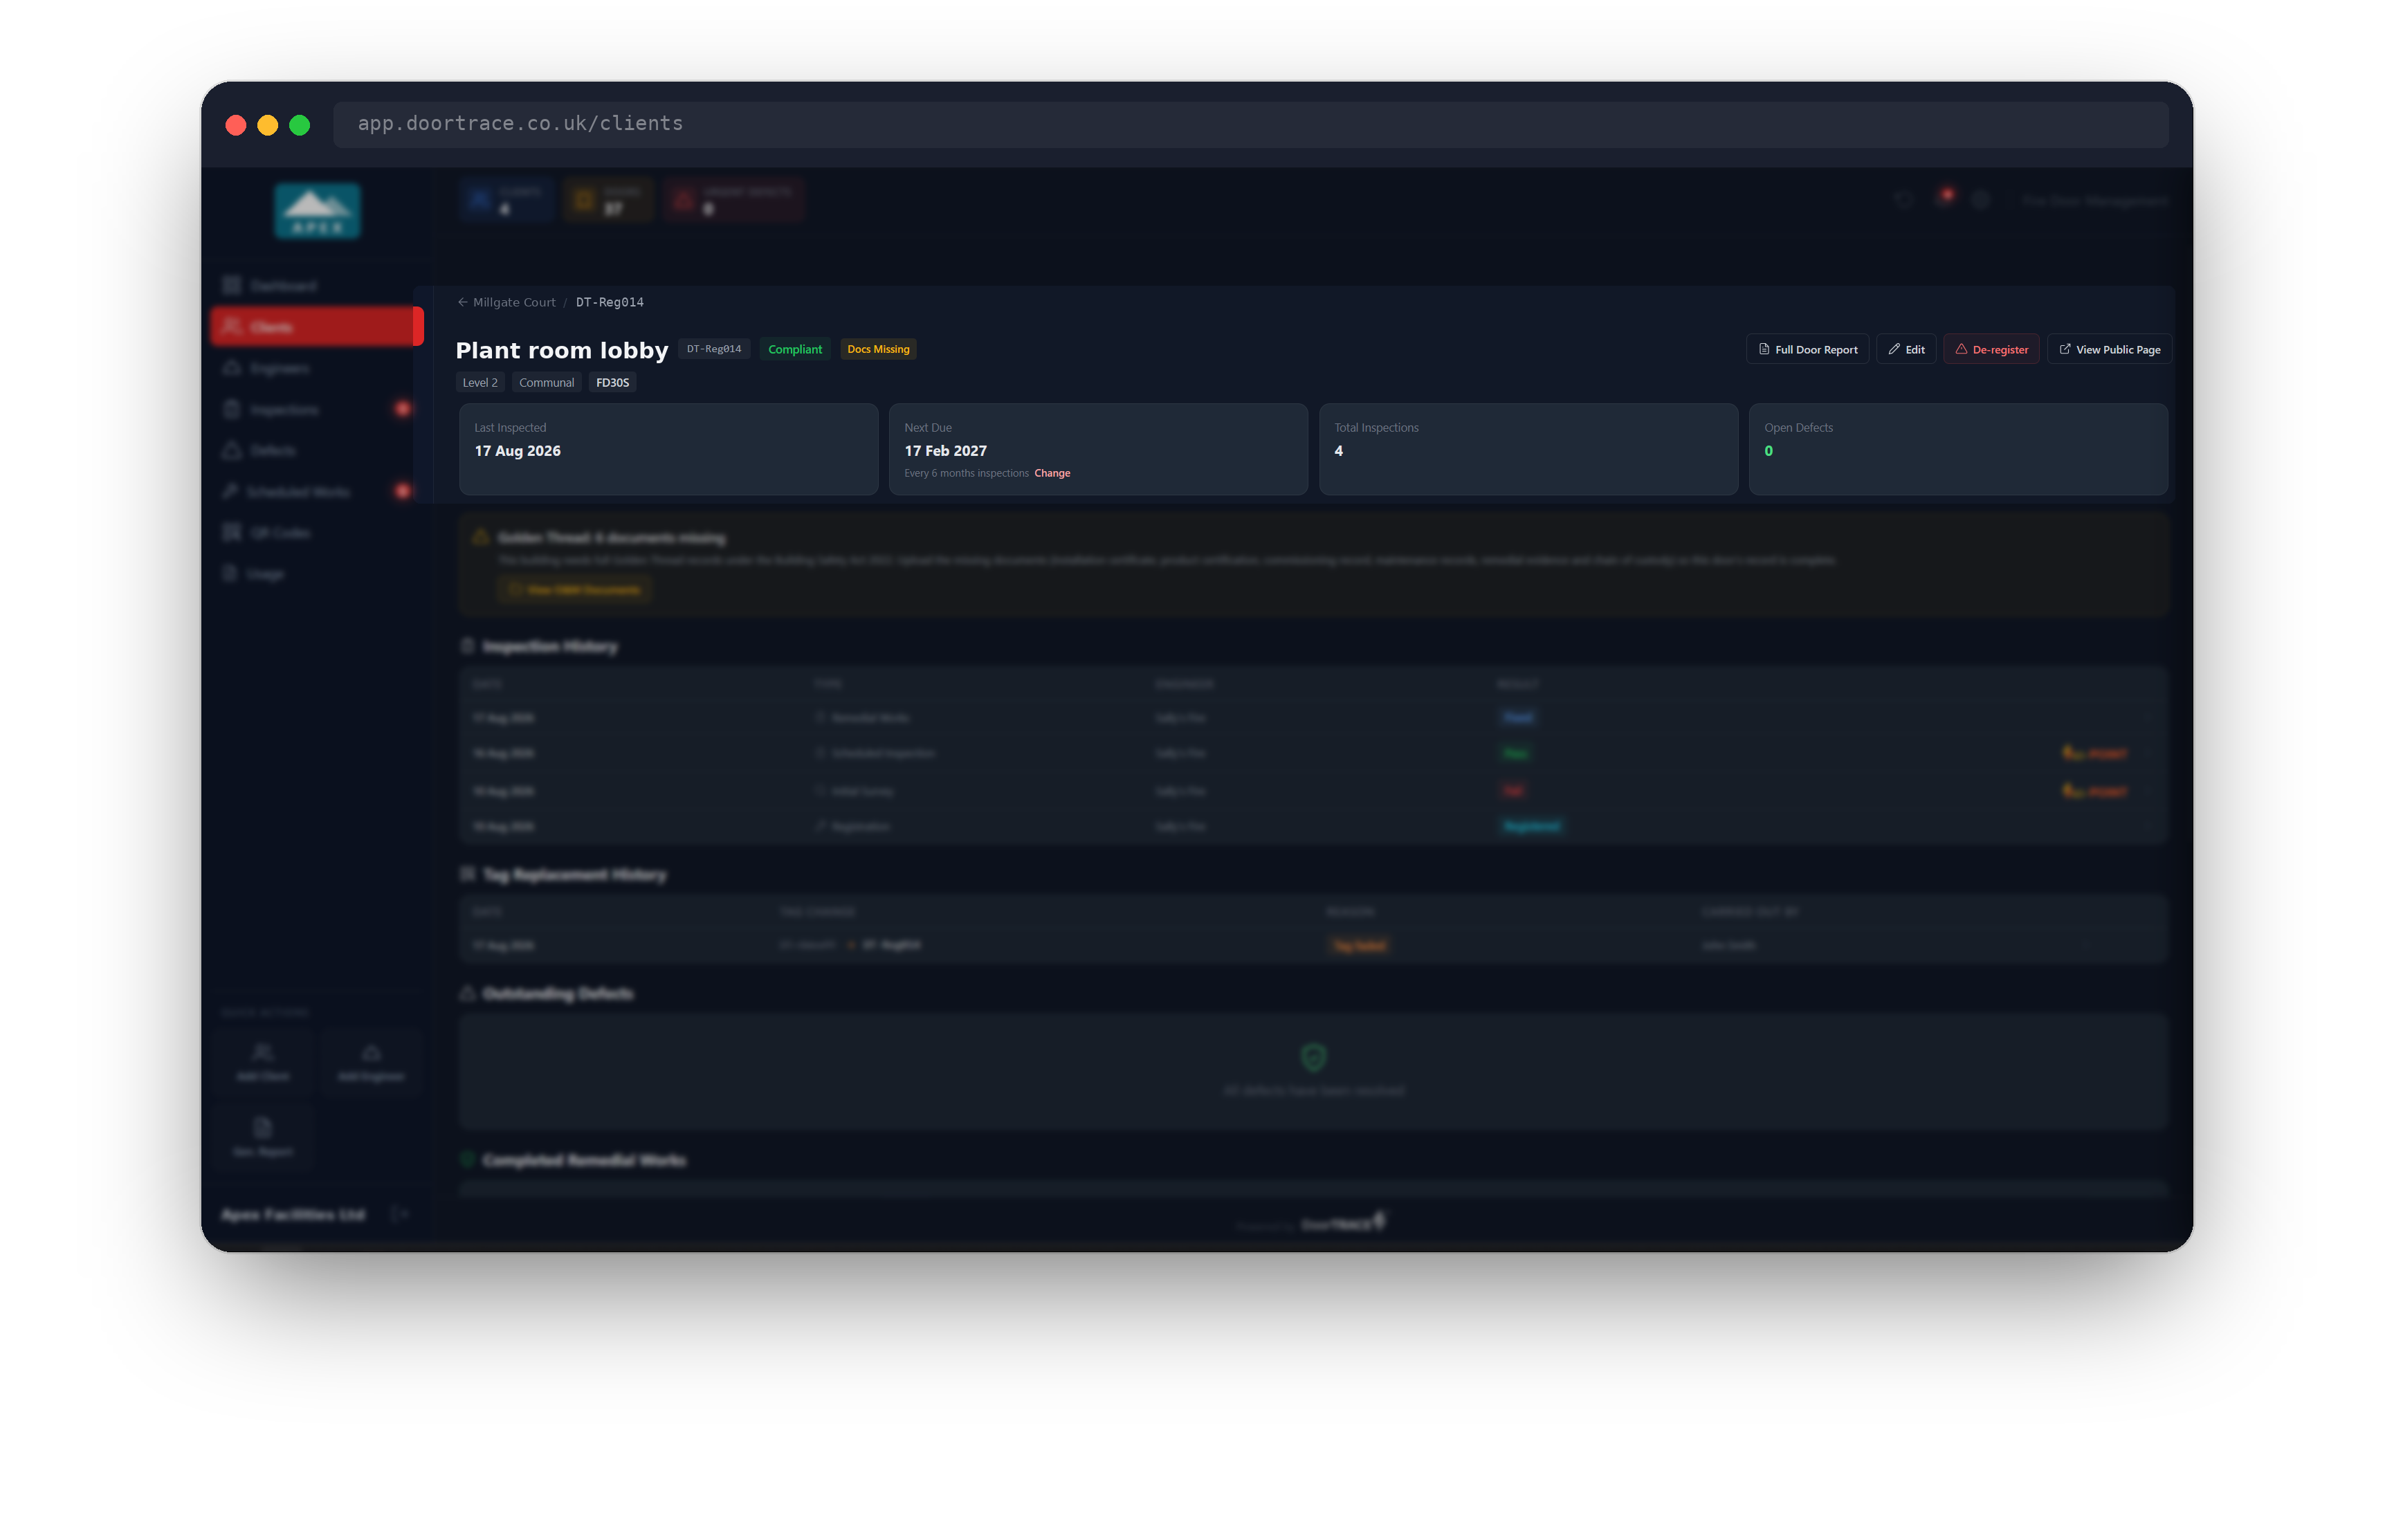The width and height of the screenshot is (2394, 1540).
Task: Focus the app.doortrace.co.uk address bar
Action: click(1250, 124)
